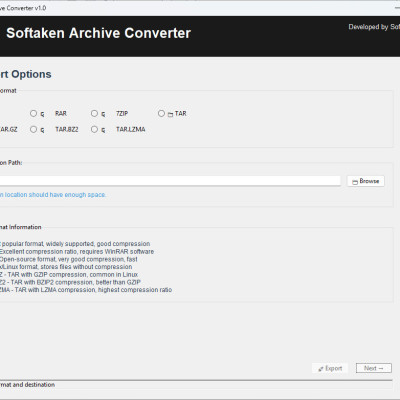Click the 7ZIP label text
Screen dimensions: 400x400
(x=122, y=114)
